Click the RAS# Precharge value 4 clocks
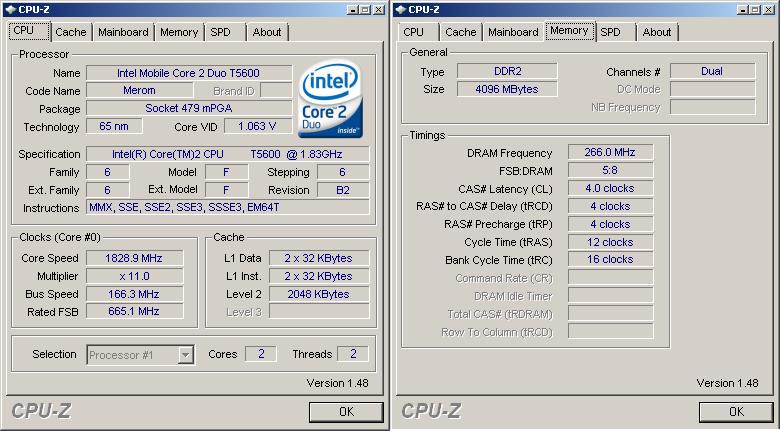The height and width of the screenshot is (431, 781). tap(610, 224)
